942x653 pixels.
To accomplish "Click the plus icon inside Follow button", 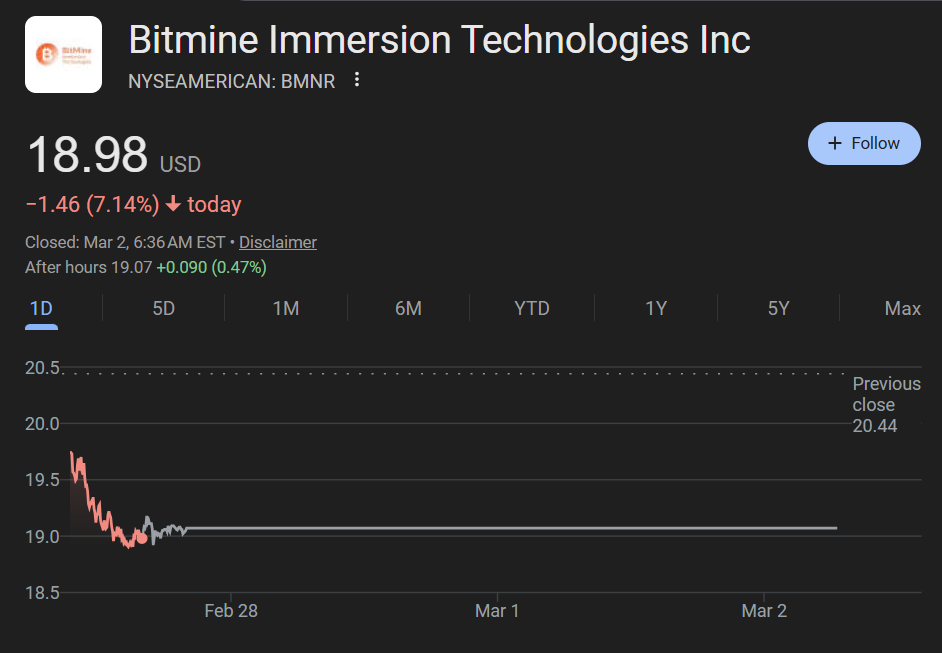I will pyautogui.click(x=834, y=143).
